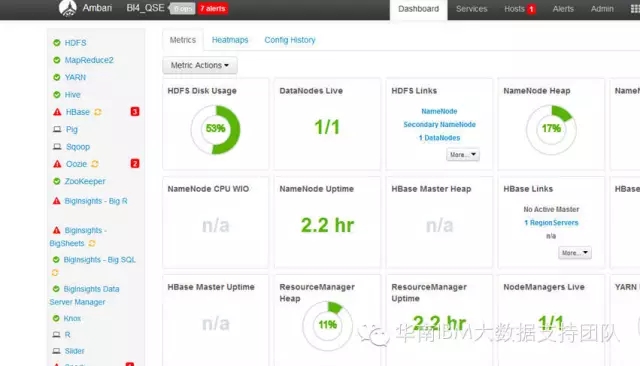The image size is (640, 366).
Task: Click the Knox green status icon
Action: click(x=56, y=318)
